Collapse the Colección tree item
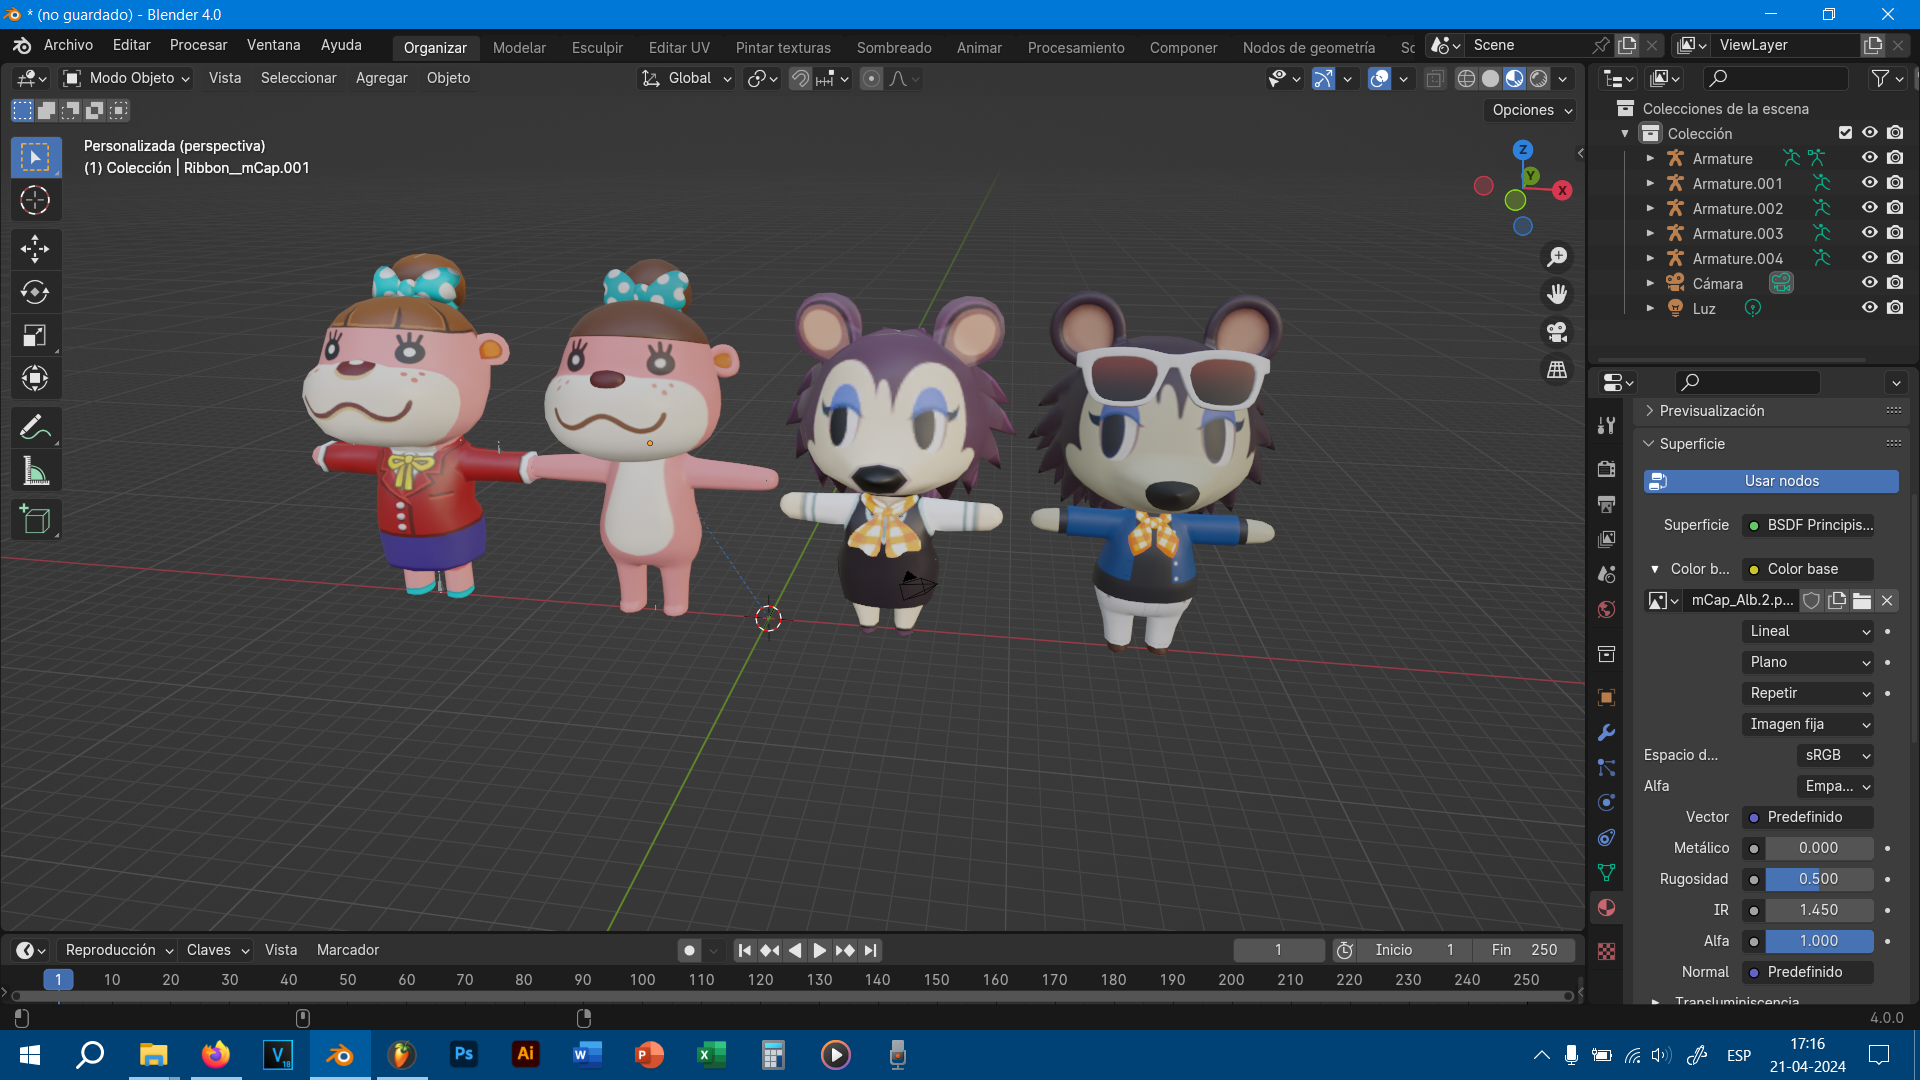The width and height of the screenshot is (1920, 1080). click(1625, 133)
